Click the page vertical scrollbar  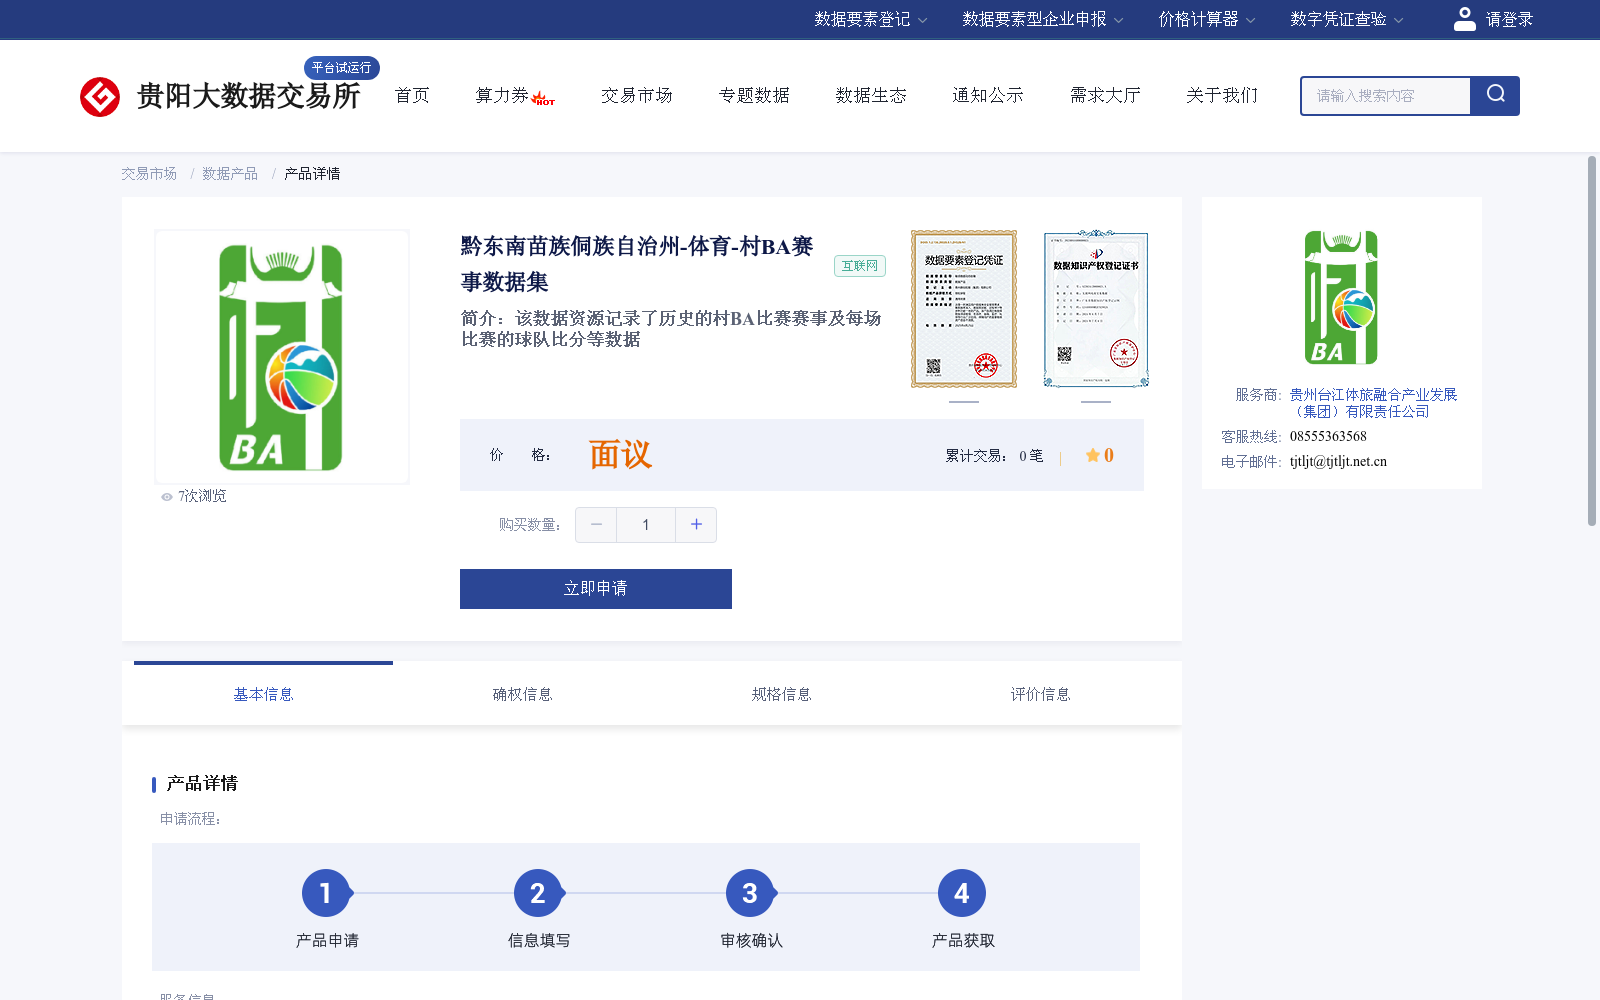(1592, 340)
